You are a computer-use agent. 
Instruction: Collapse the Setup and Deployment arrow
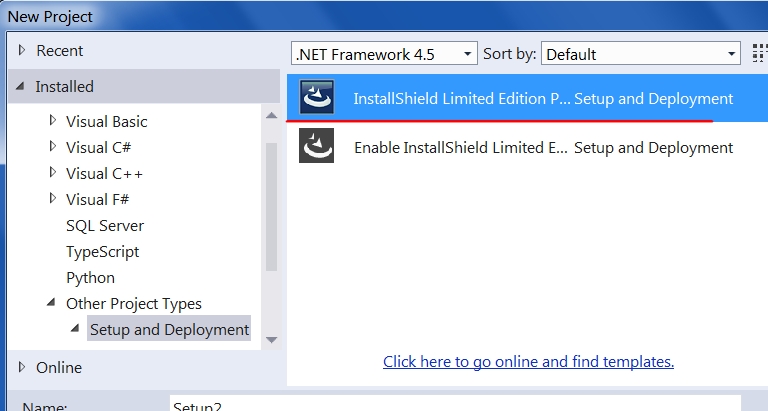[74, 328]
